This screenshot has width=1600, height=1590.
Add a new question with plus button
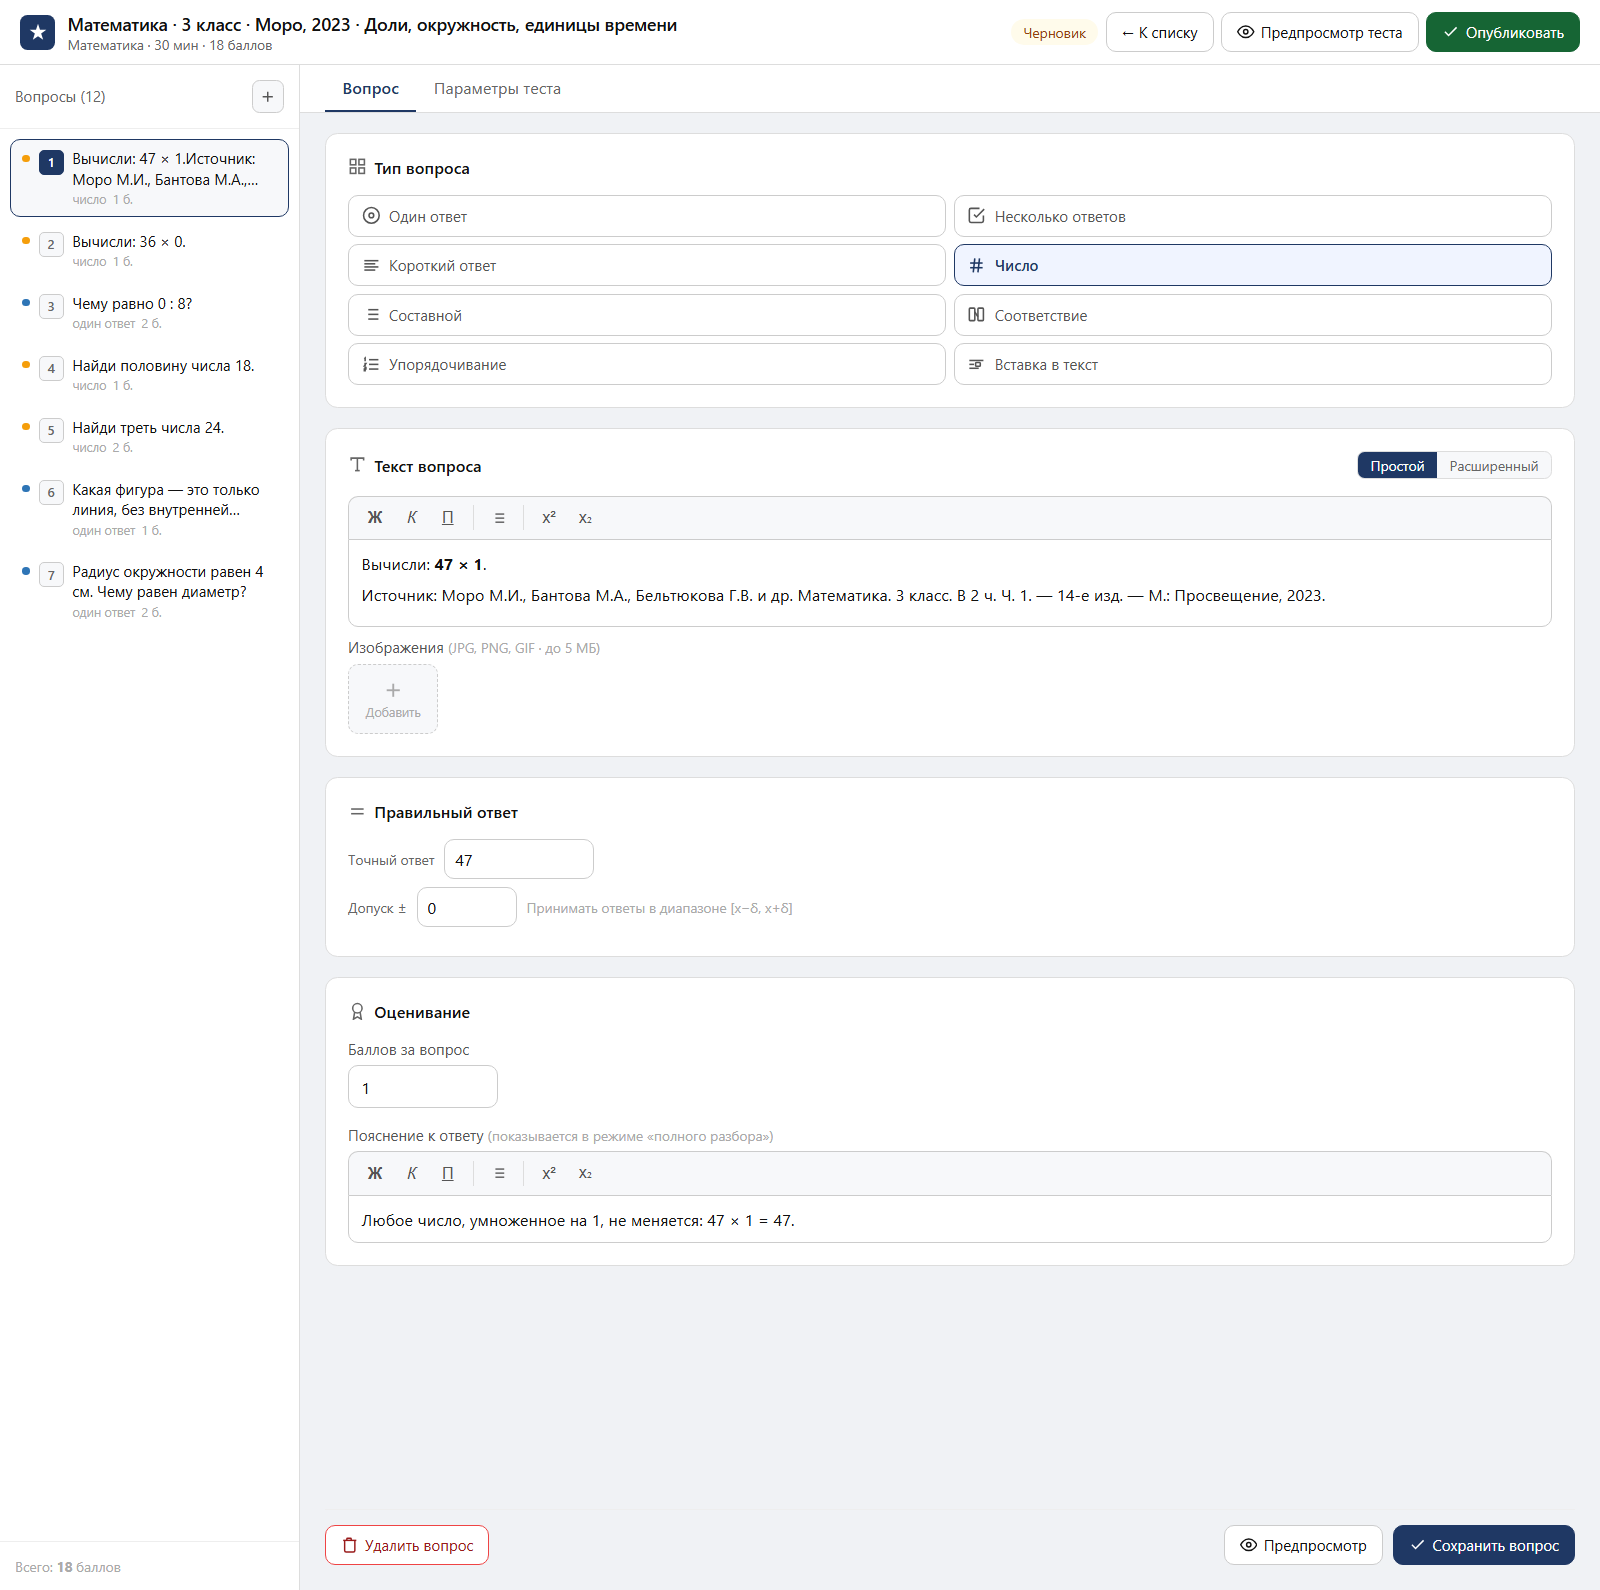point(267,97)
